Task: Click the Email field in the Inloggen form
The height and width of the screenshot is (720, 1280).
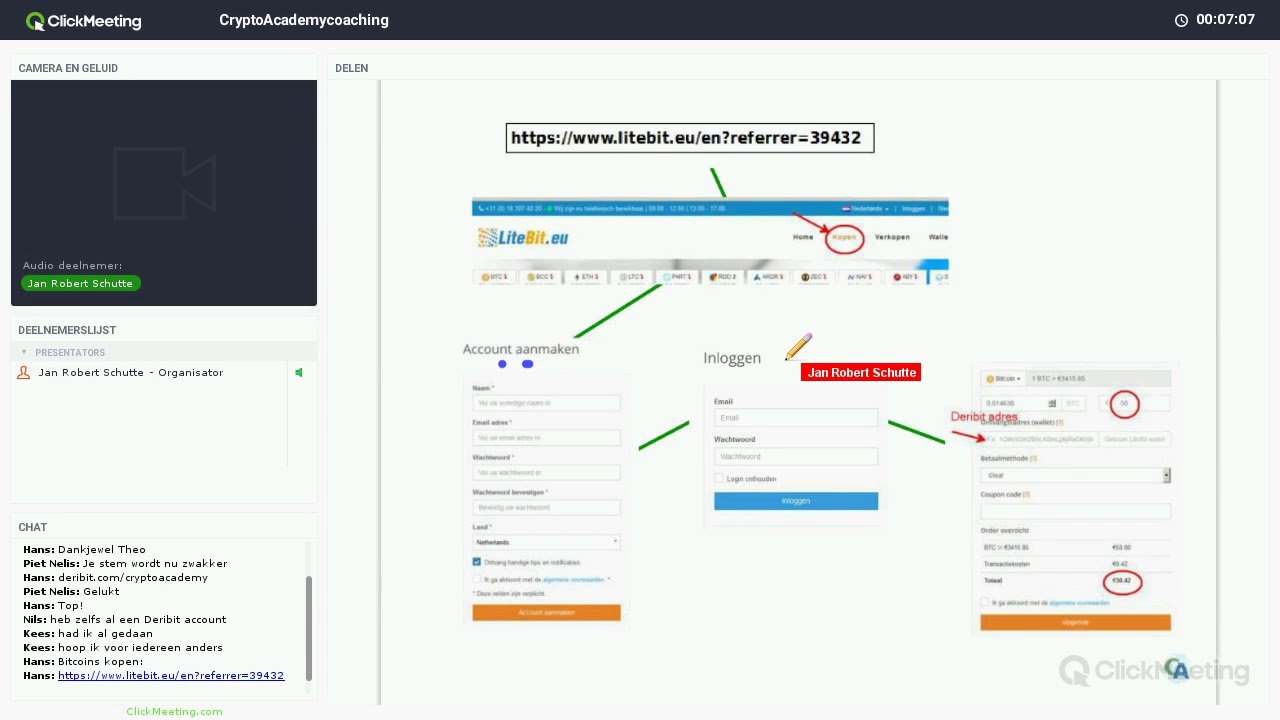Action: [796, 418]
